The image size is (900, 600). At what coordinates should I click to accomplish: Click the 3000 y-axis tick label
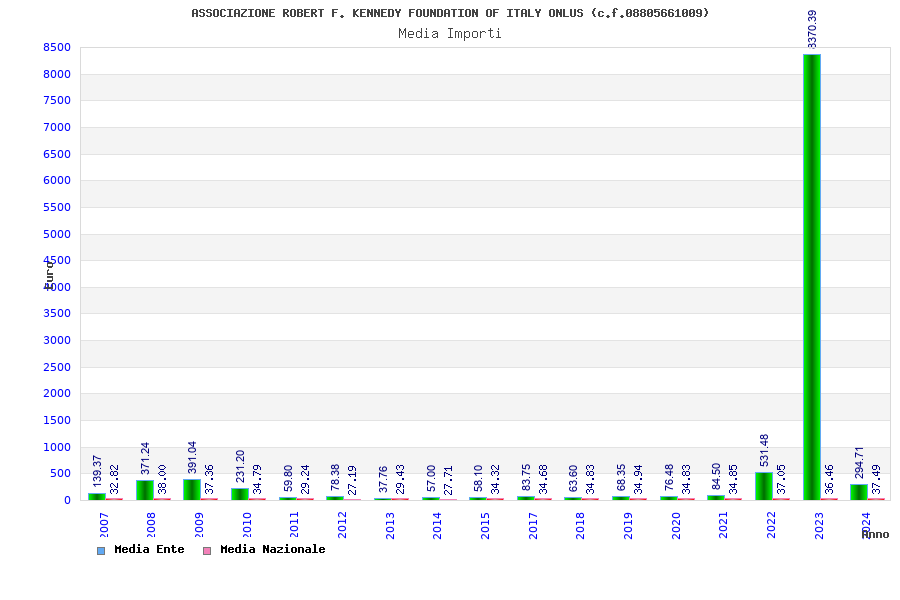pos(57,340)
